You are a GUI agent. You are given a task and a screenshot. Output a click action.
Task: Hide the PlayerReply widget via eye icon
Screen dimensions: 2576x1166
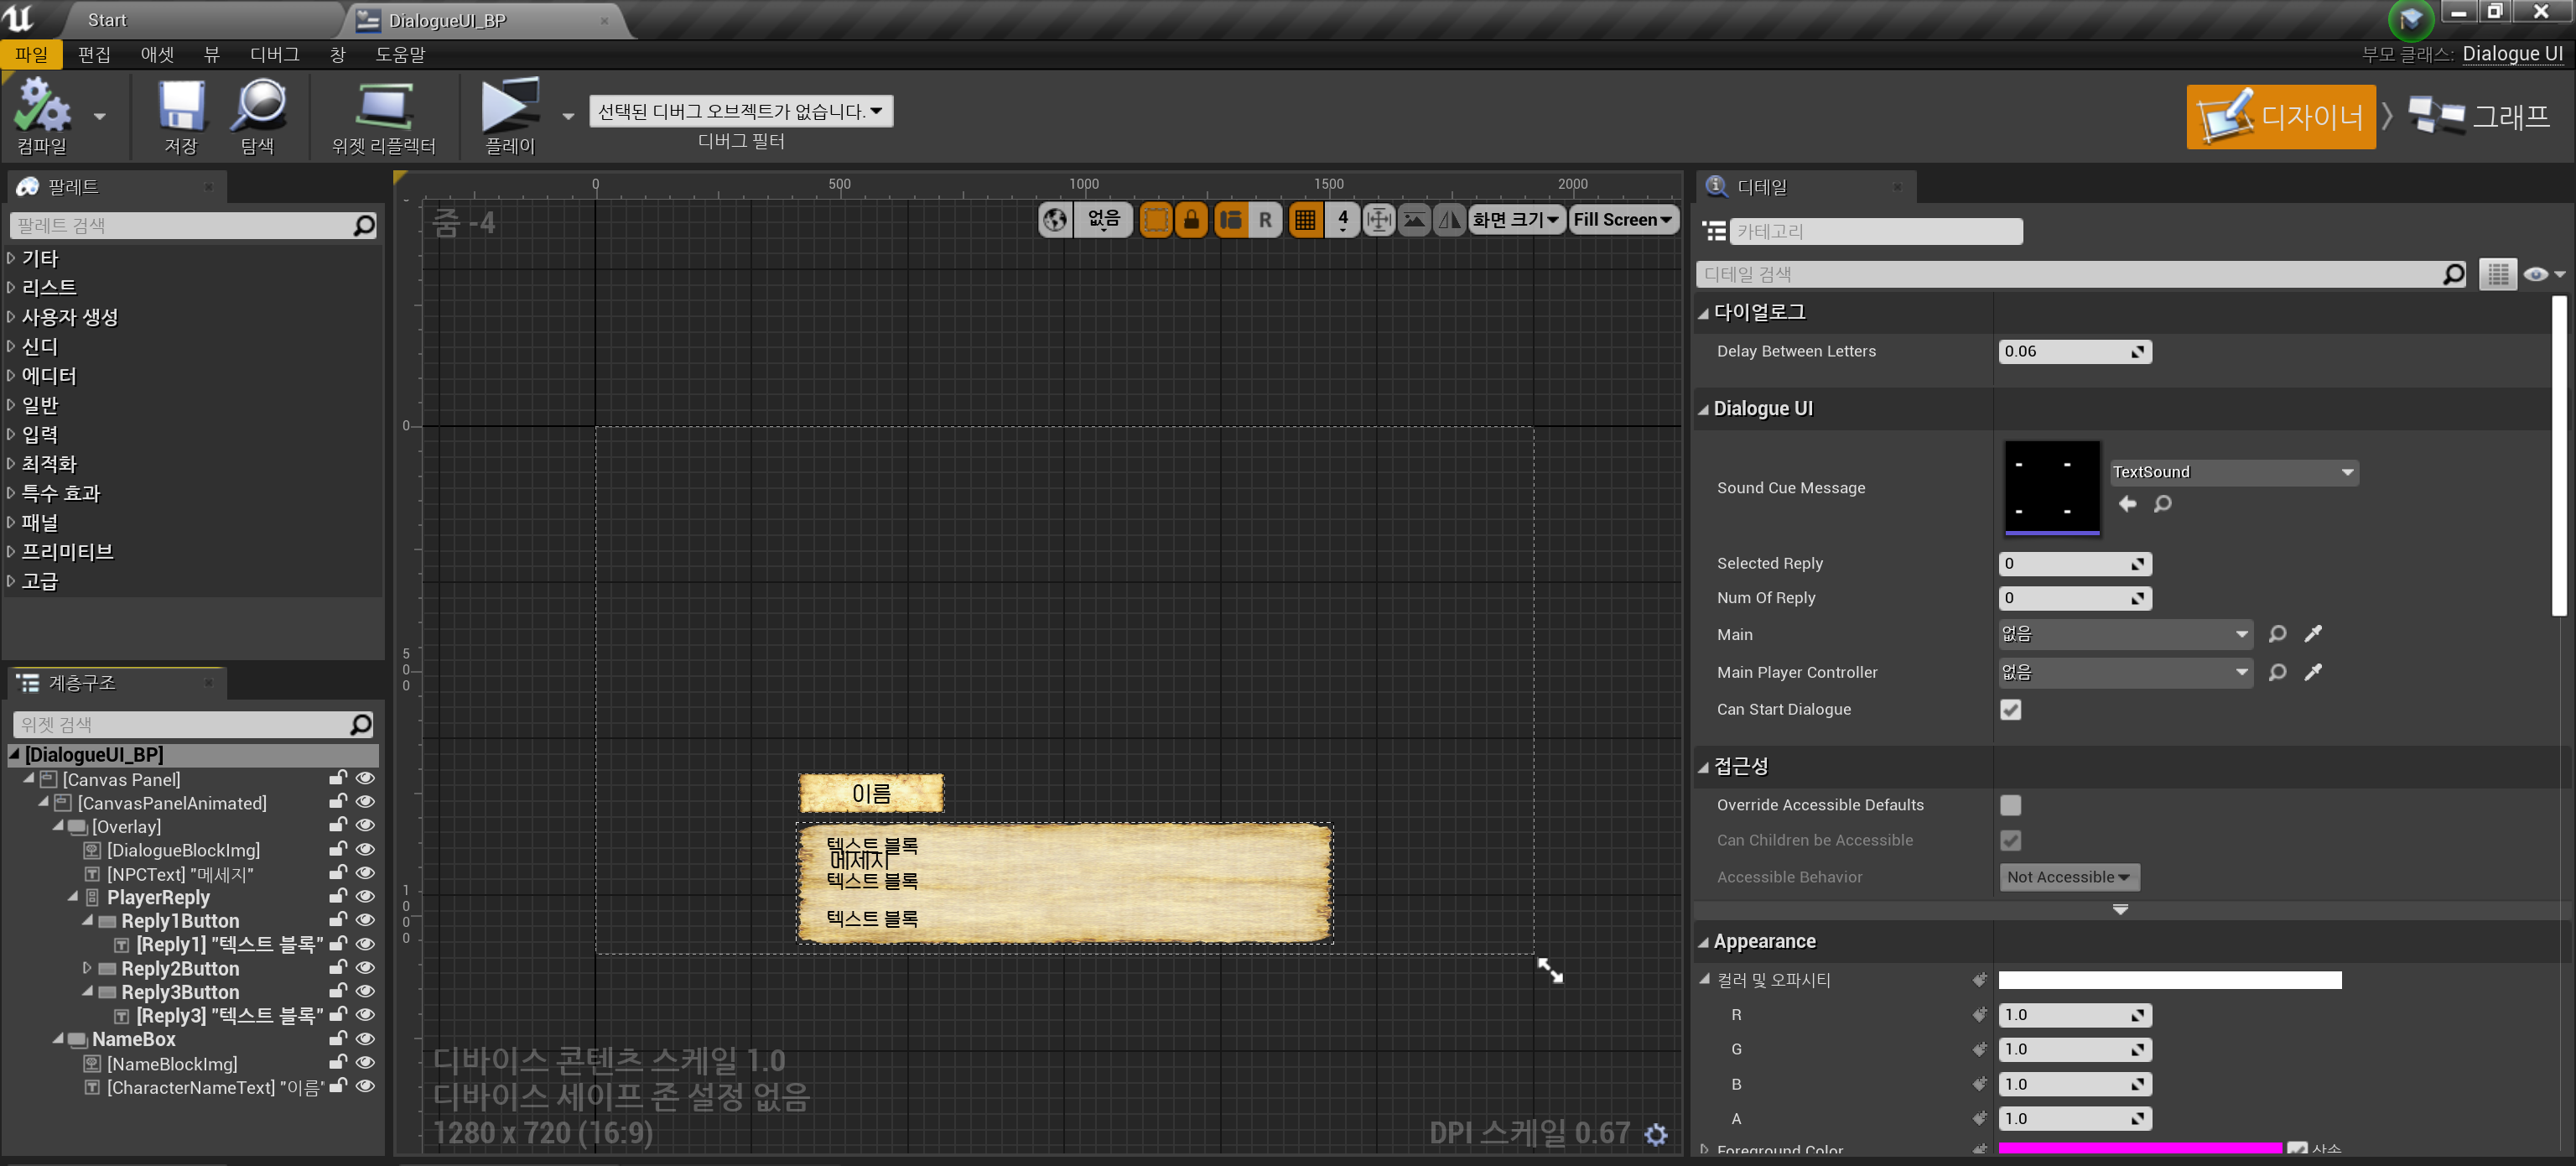point(366,897)
